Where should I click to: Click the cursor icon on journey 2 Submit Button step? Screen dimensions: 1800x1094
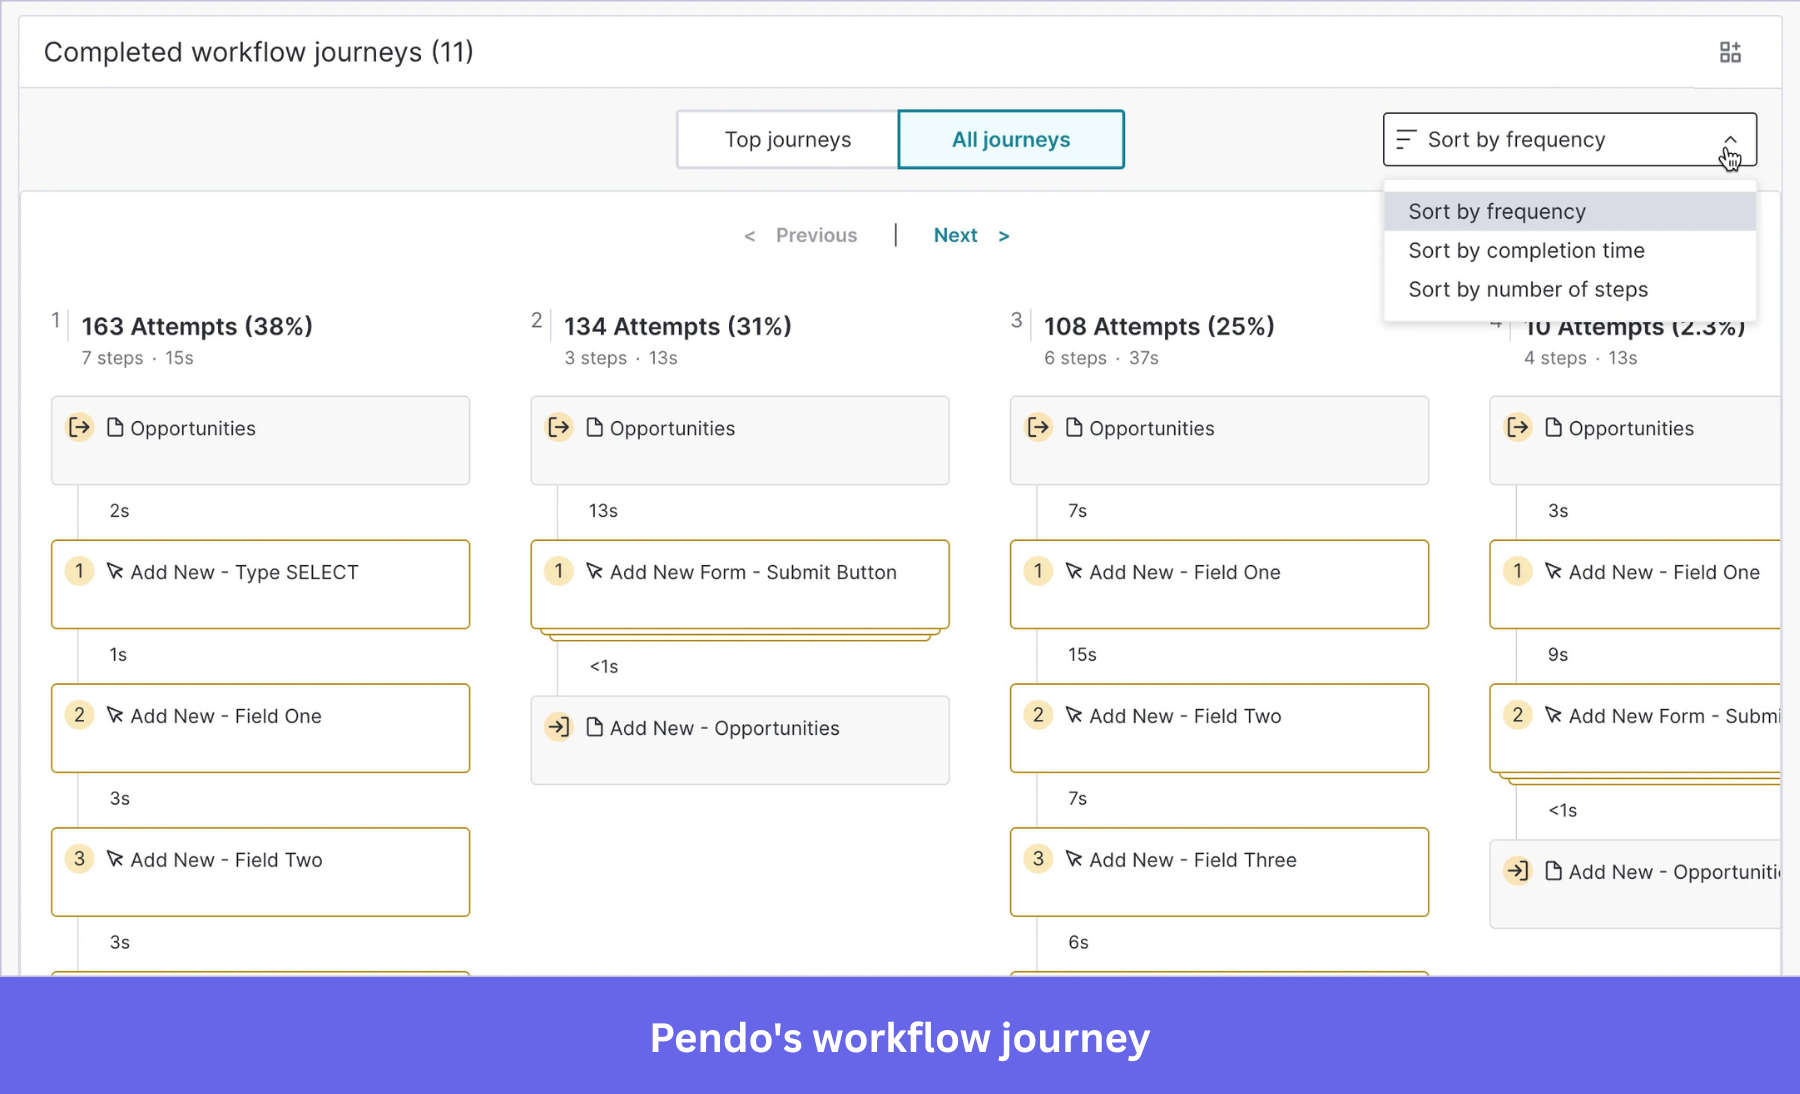click(x=595, y=571)
